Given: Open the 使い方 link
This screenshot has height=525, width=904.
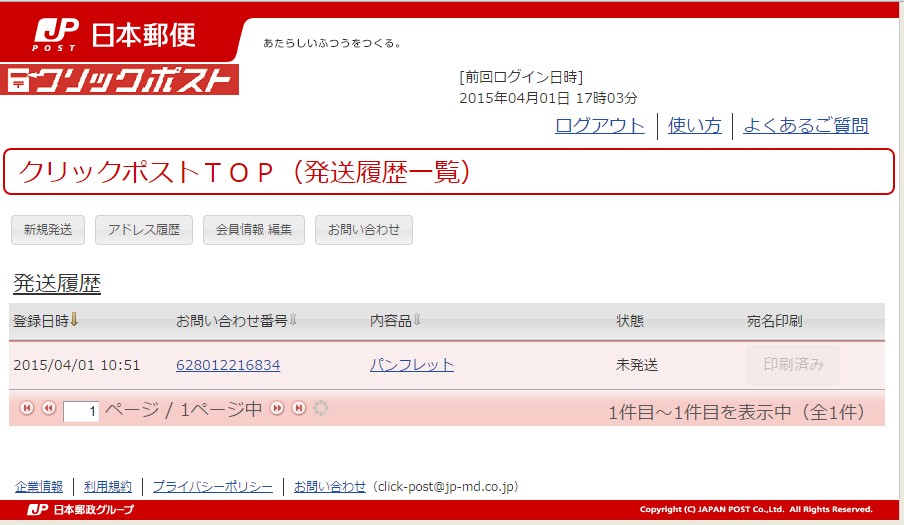Looking at the screenshot, I should coord(695,125).
